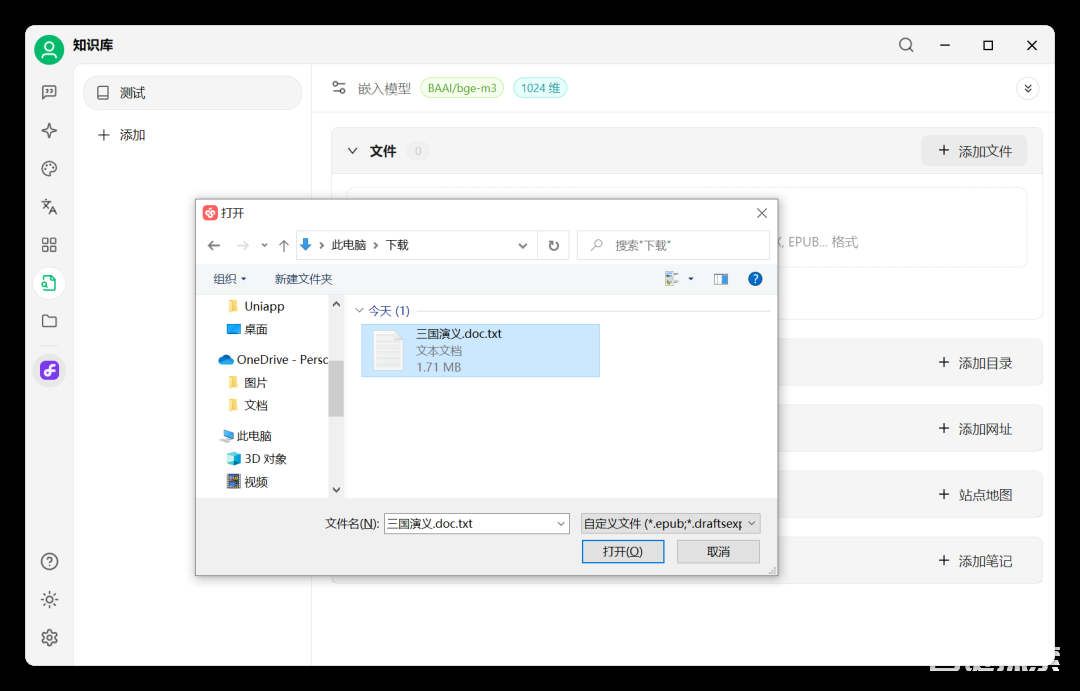Click the mini apps grid icon
The height and width of the screenshot is (691, 1080).
coord(49,245)
